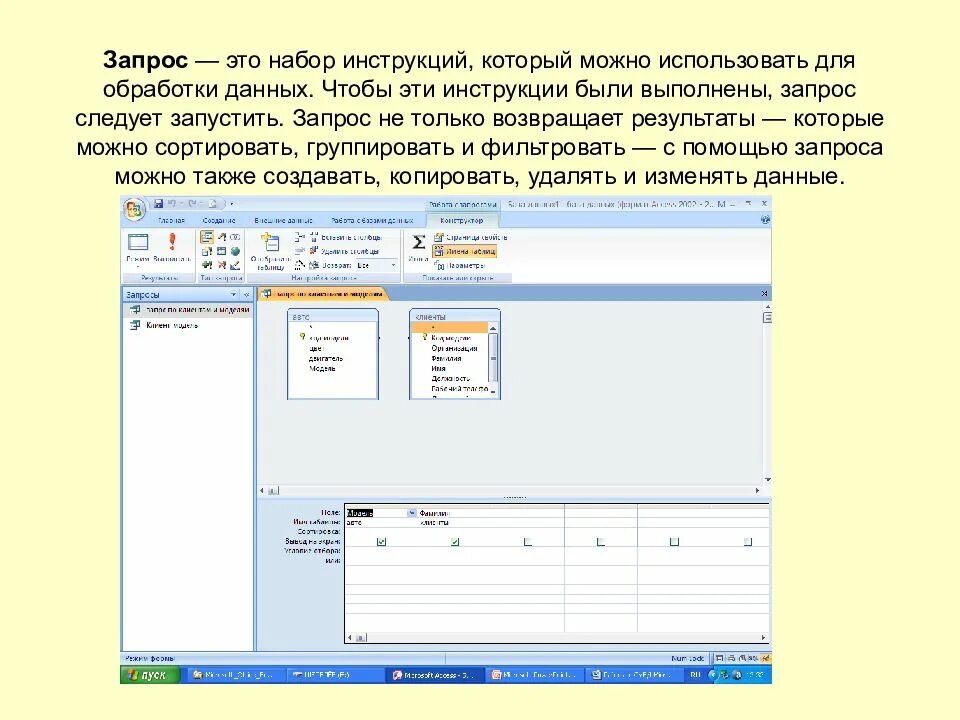Check the sixth column show checkbox
The width and height of the screenshot is (960, 720).
pyautogui.click(x=748, y=542)
